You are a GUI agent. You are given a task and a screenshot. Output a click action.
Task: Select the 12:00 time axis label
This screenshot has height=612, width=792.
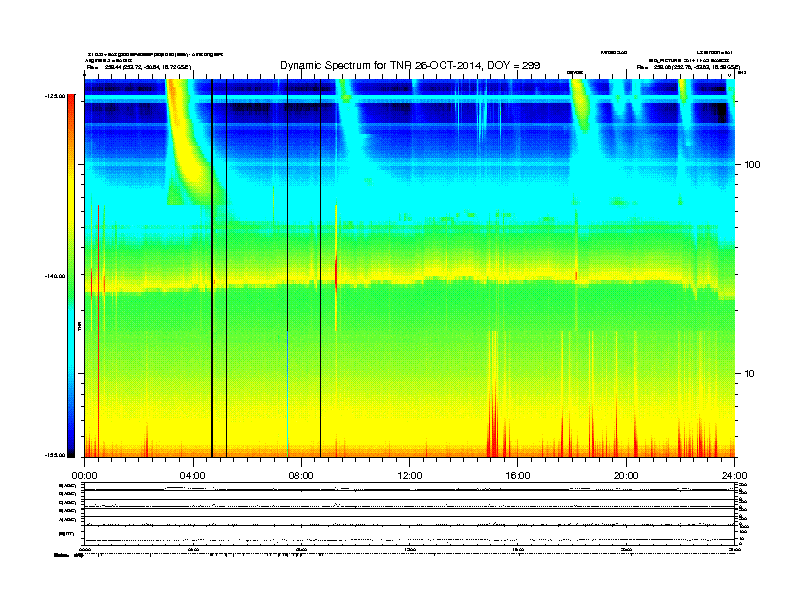tap(410, 476)
